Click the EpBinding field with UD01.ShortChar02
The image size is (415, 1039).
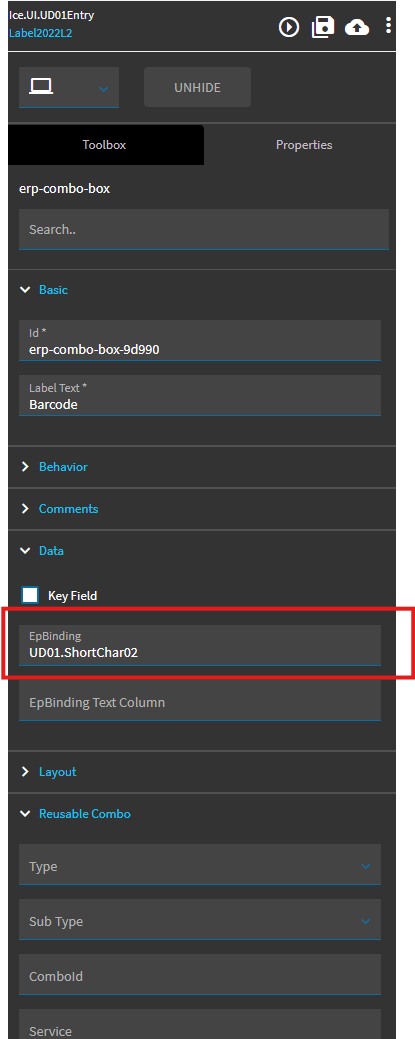[200, 645]
